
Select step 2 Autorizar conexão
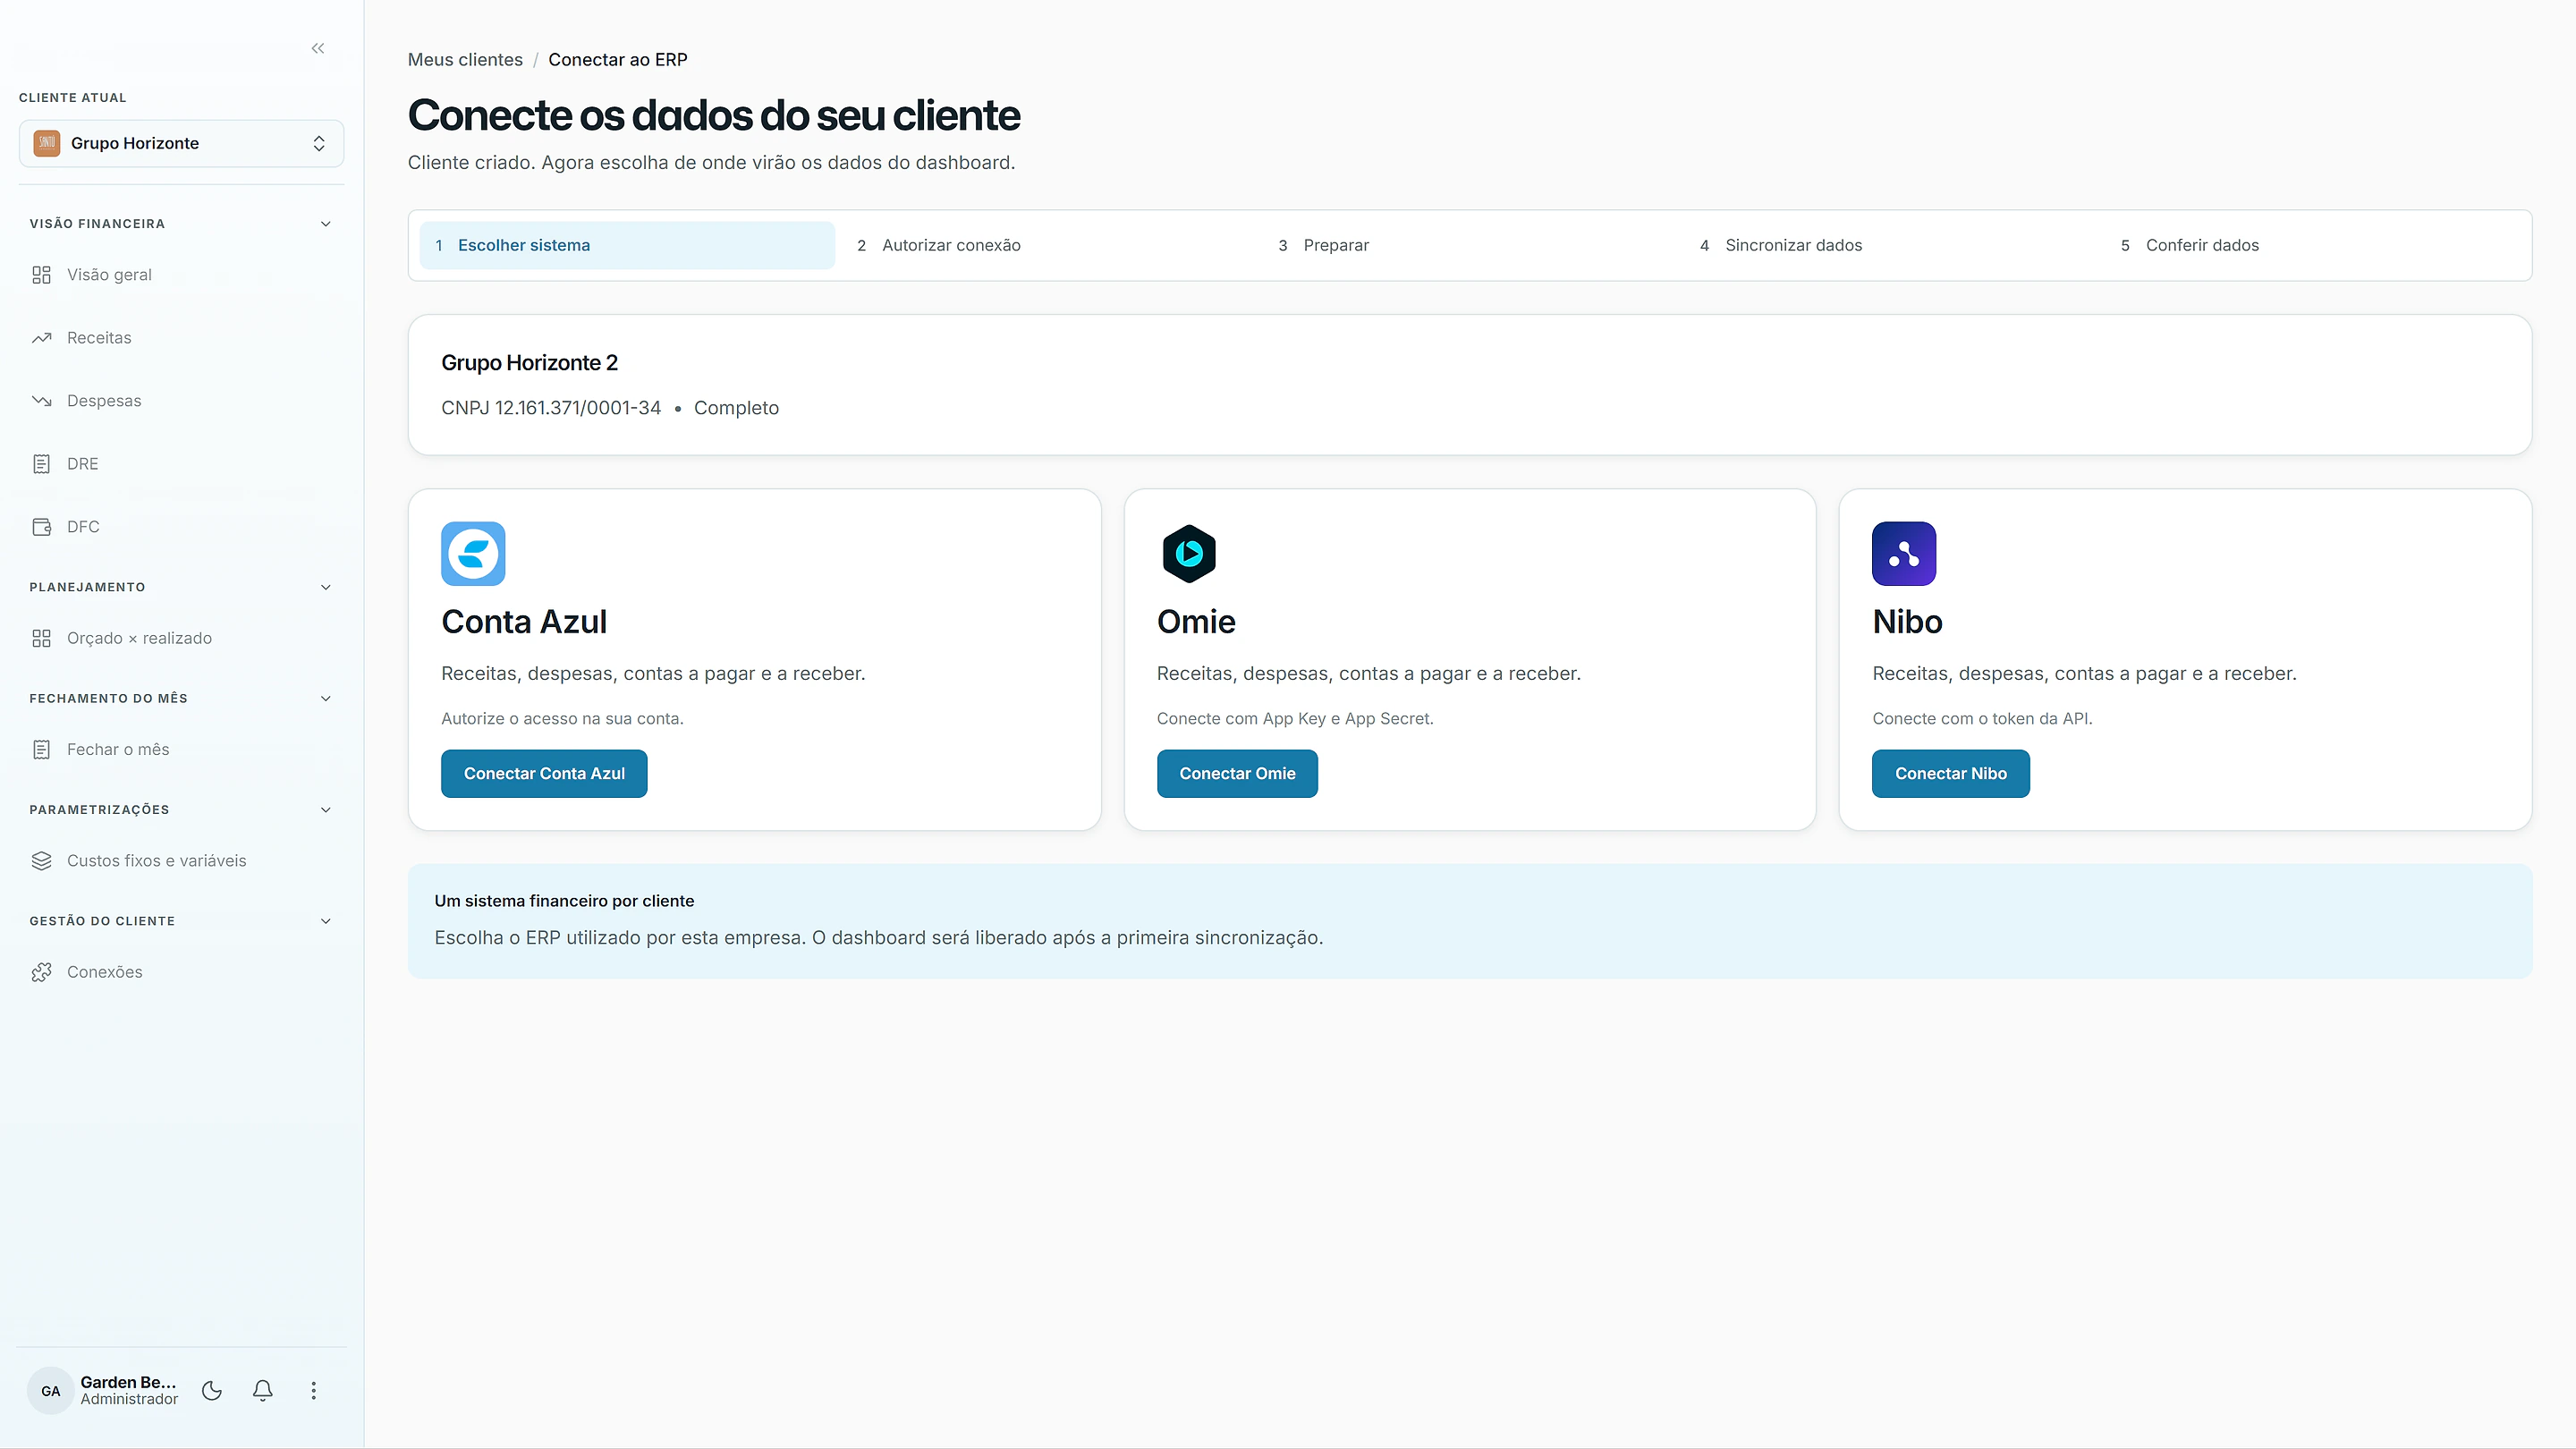(1048, 245)
